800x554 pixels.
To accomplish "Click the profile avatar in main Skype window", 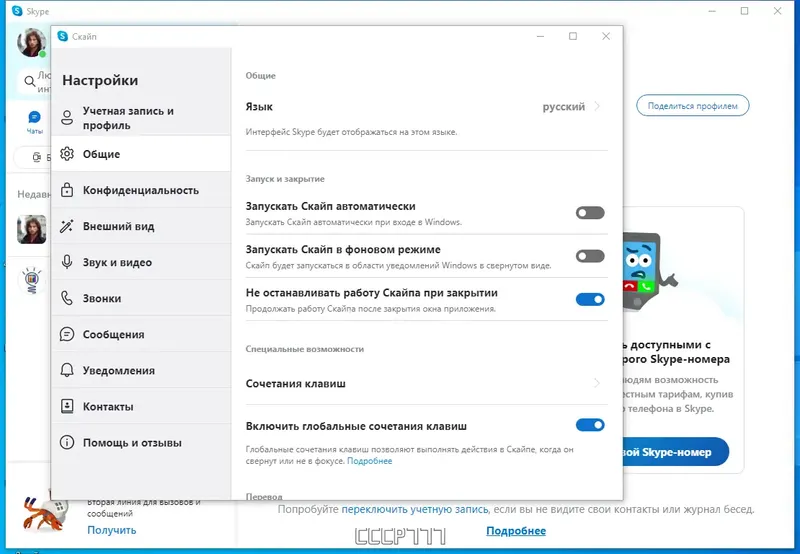I will (x=32, y=42).
